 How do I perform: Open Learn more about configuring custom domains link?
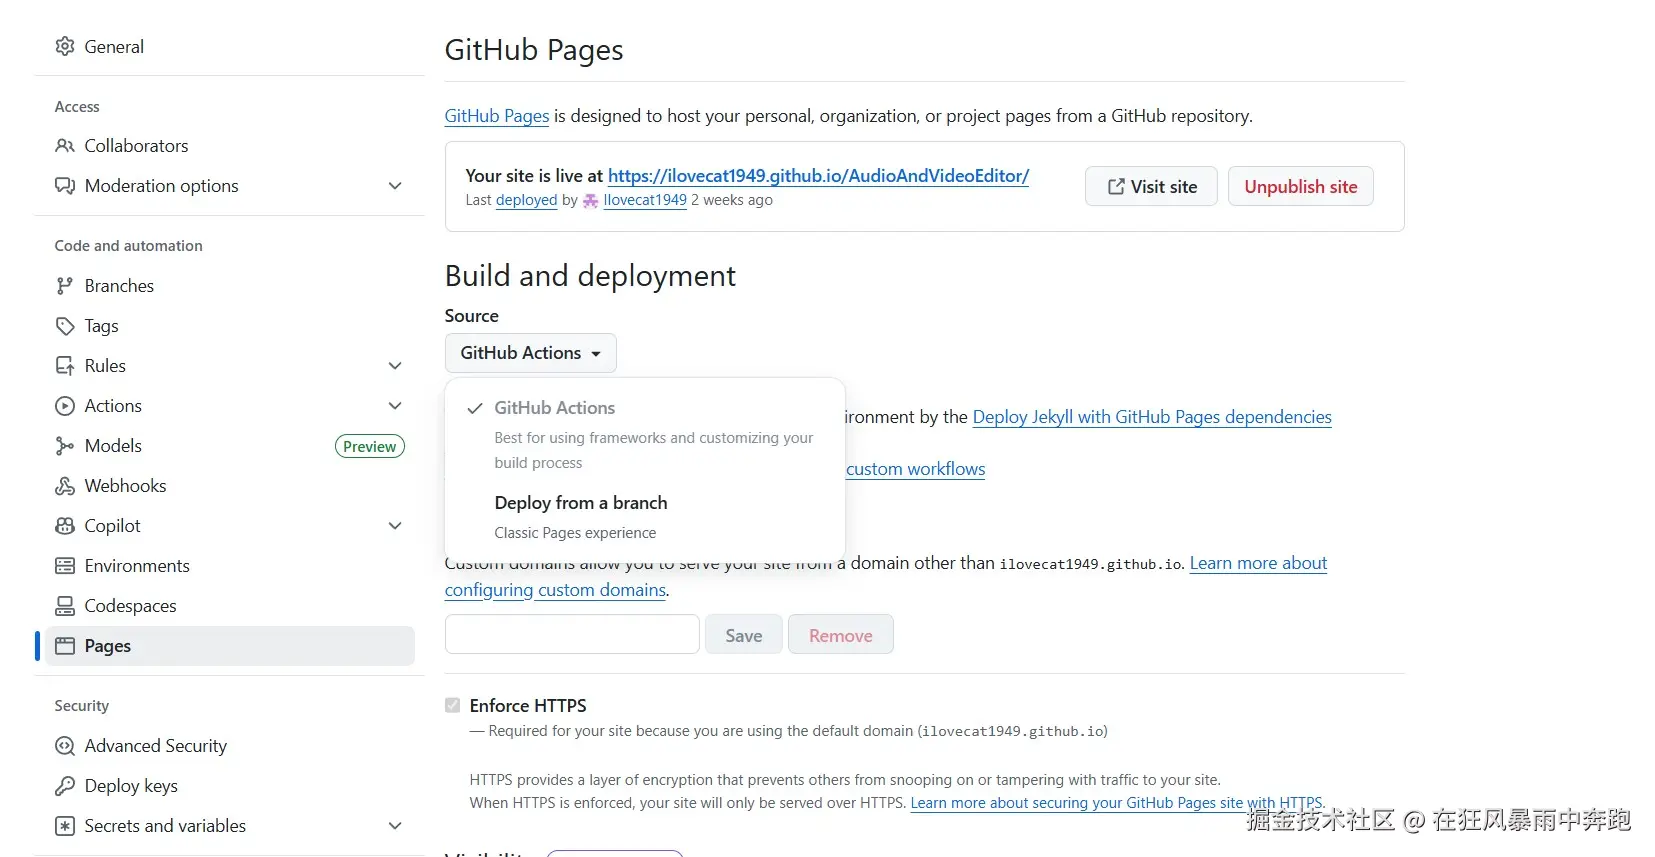tap(1258, 563)
